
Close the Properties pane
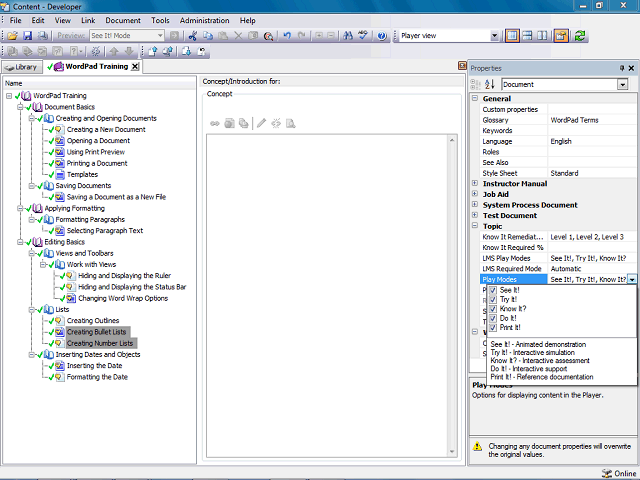coord(631,68)
